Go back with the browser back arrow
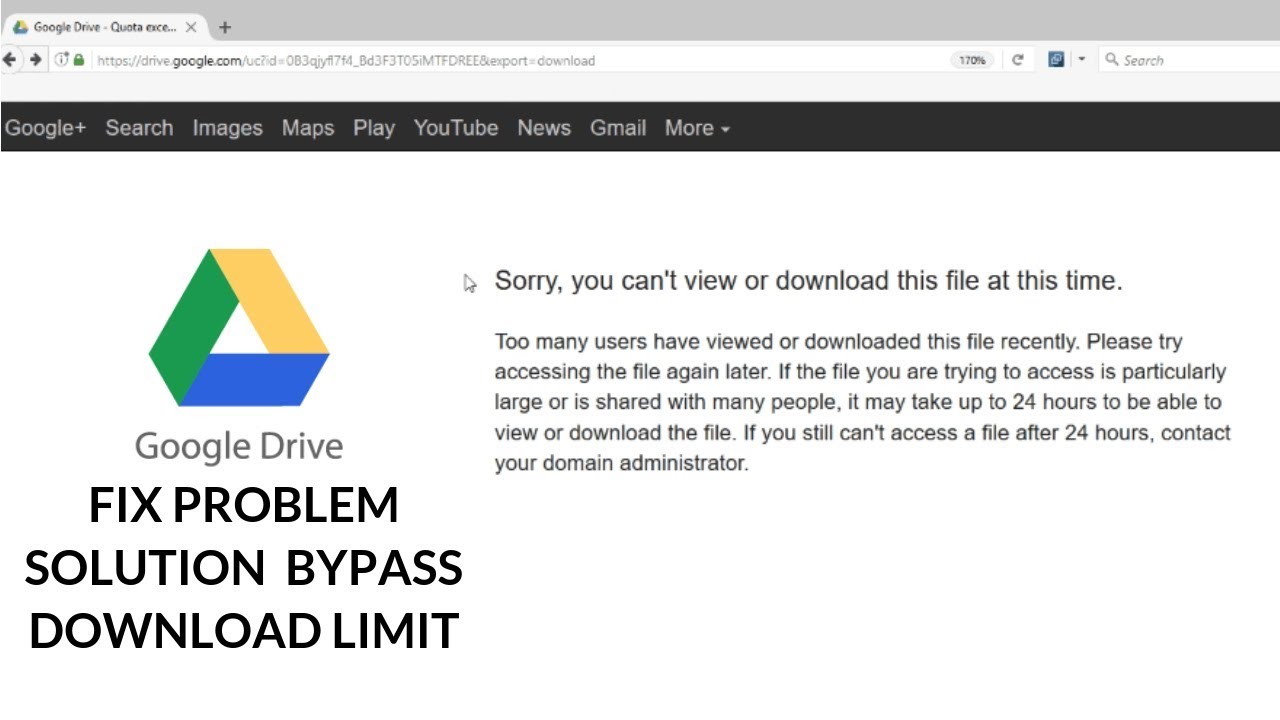Viewport: 1280px width, 720px height. 10,60
